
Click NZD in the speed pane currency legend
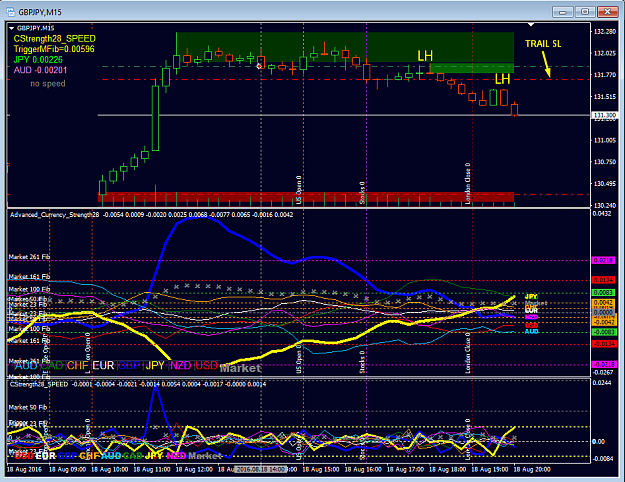tap(176, 455)
